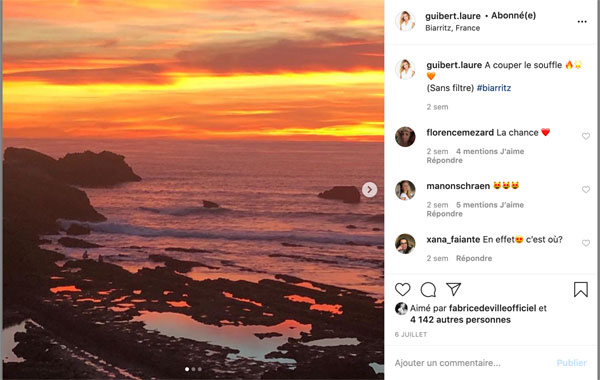
Task: Open the florencemezard avatar
Action: click(x=405, y=137)
